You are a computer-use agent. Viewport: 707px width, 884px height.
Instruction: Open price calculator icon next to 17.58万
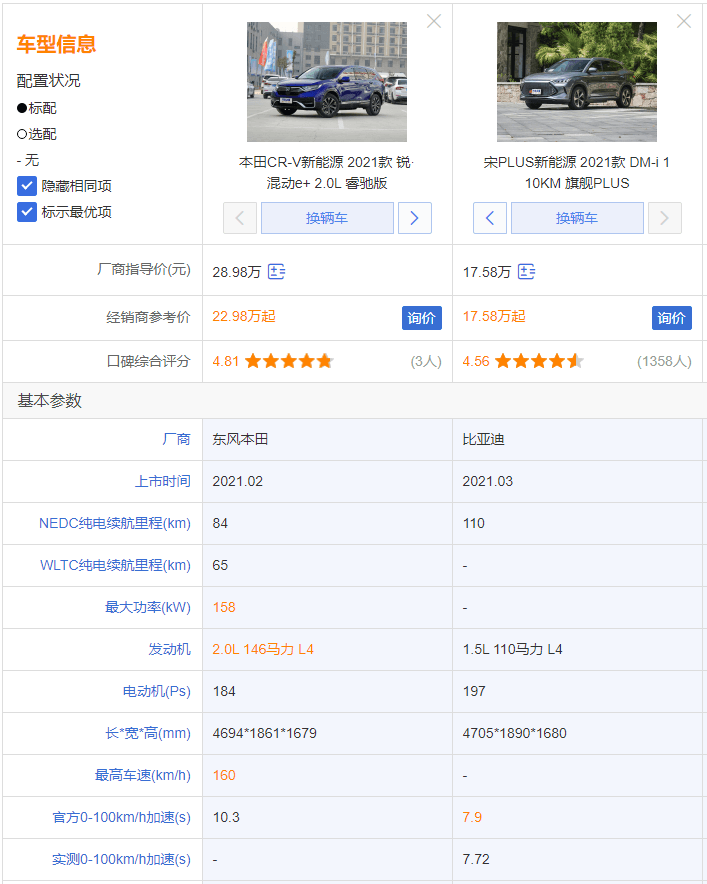pyautogui.click(x=526, y=272)
